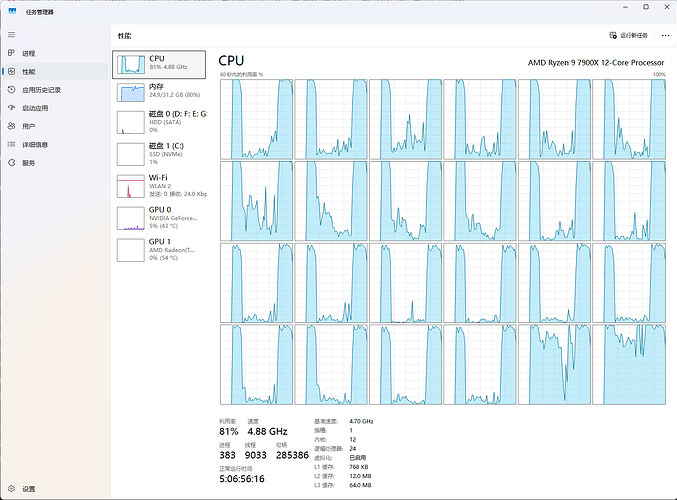Click the 运行新任务 button text

(634, 35)
